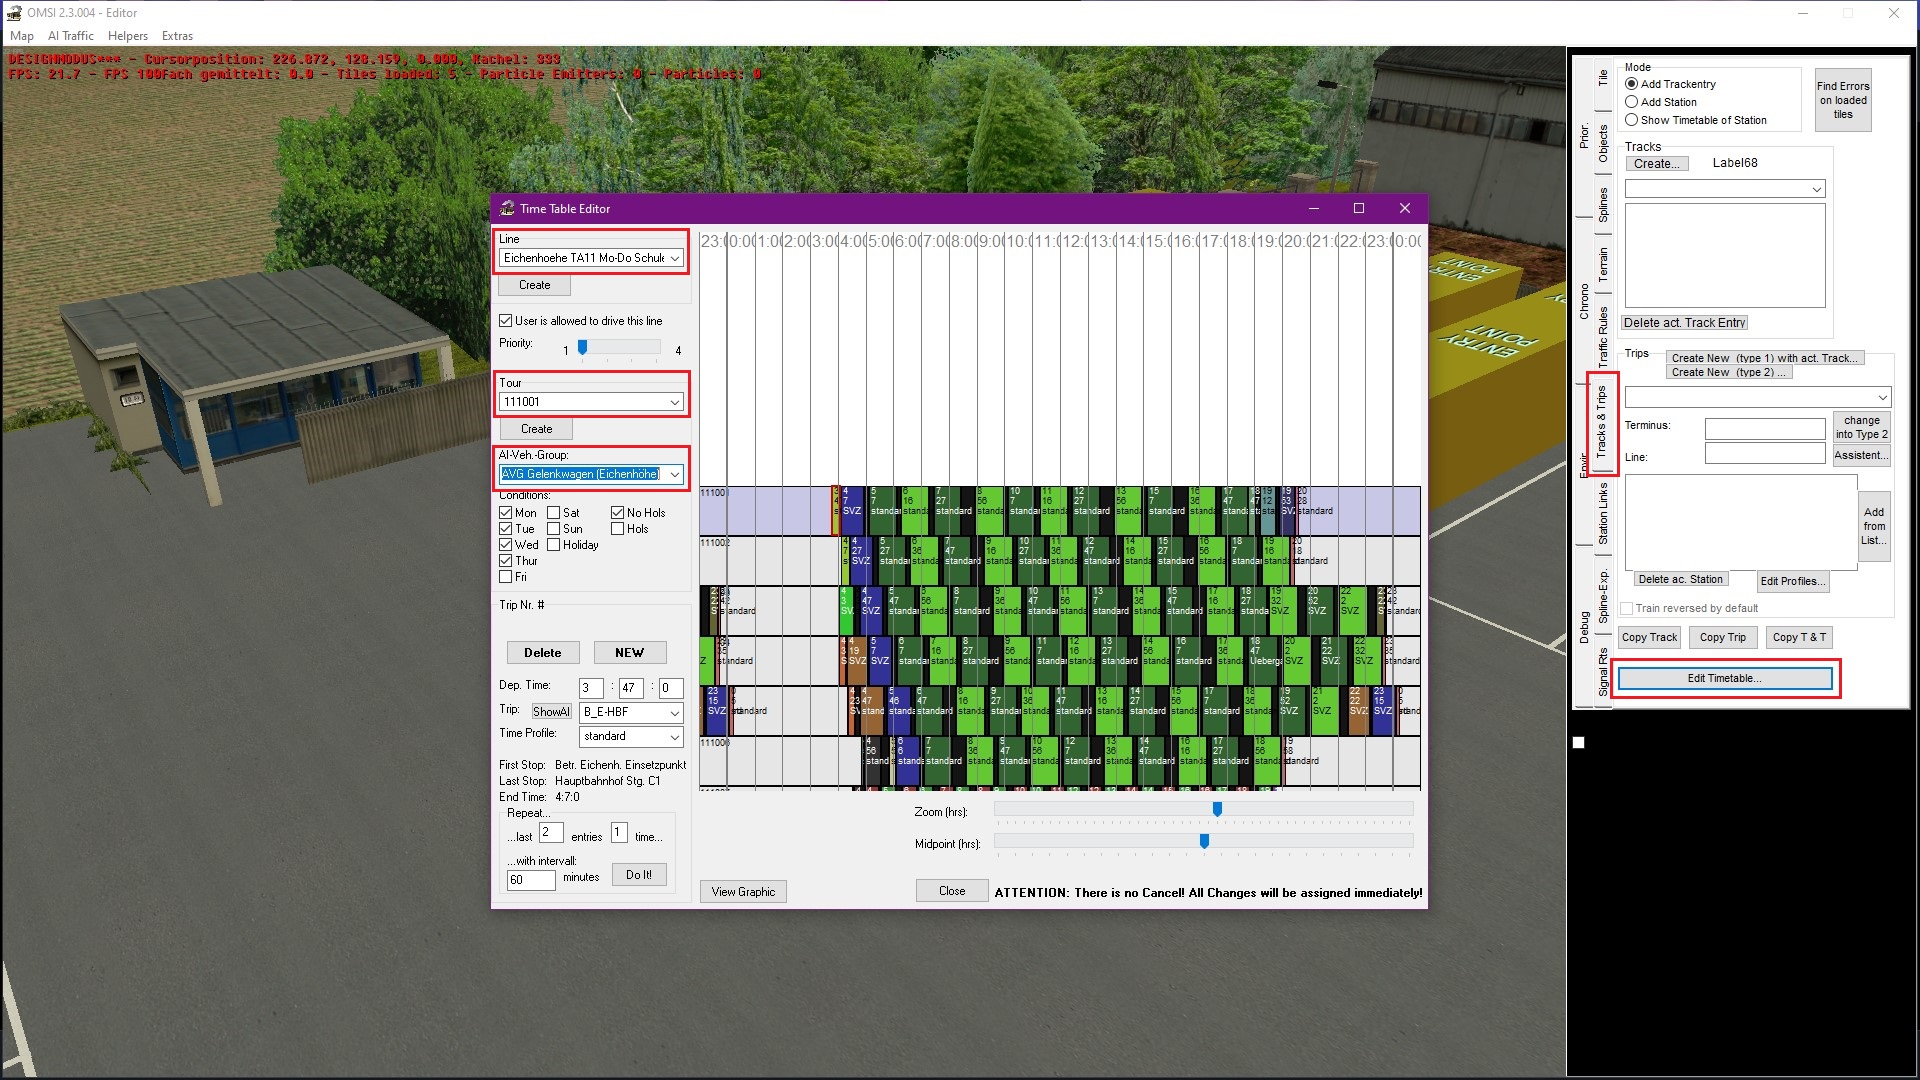This screenshot has width=1920, height=1080.
Task: Maximize the Time Table Editor window
Action: coord(1358,208)
